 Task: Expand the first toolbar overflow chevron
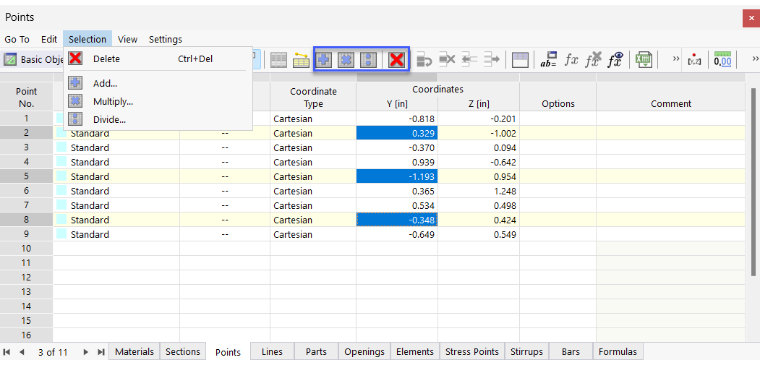pos(676,59)
